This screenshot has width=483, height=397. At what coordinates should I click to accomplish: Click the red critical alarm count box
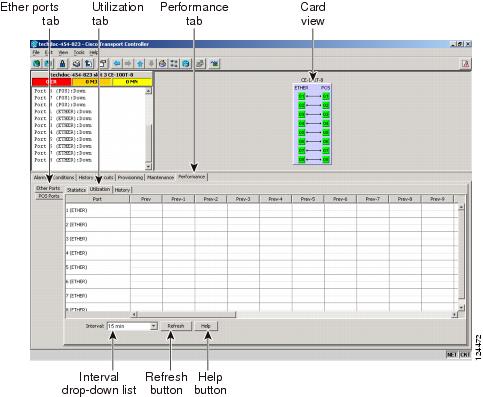tap(52, 82)
